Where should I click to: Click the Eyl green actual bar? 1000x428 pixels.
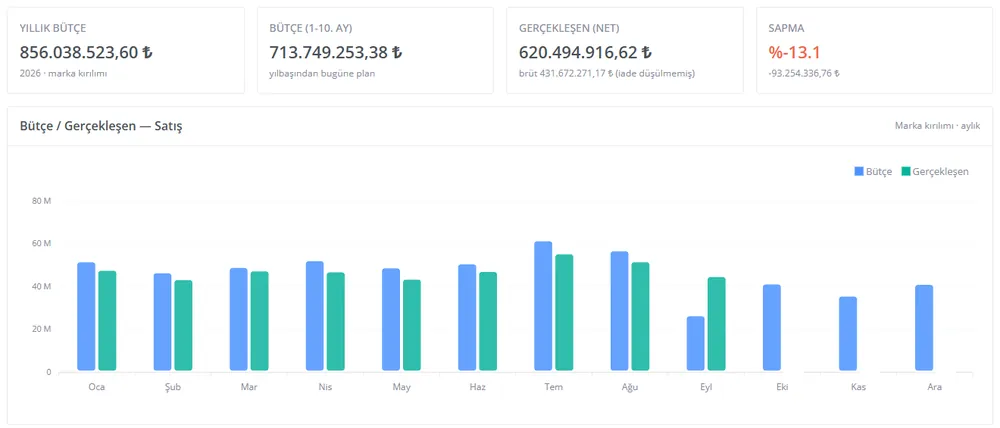(717, 324)
